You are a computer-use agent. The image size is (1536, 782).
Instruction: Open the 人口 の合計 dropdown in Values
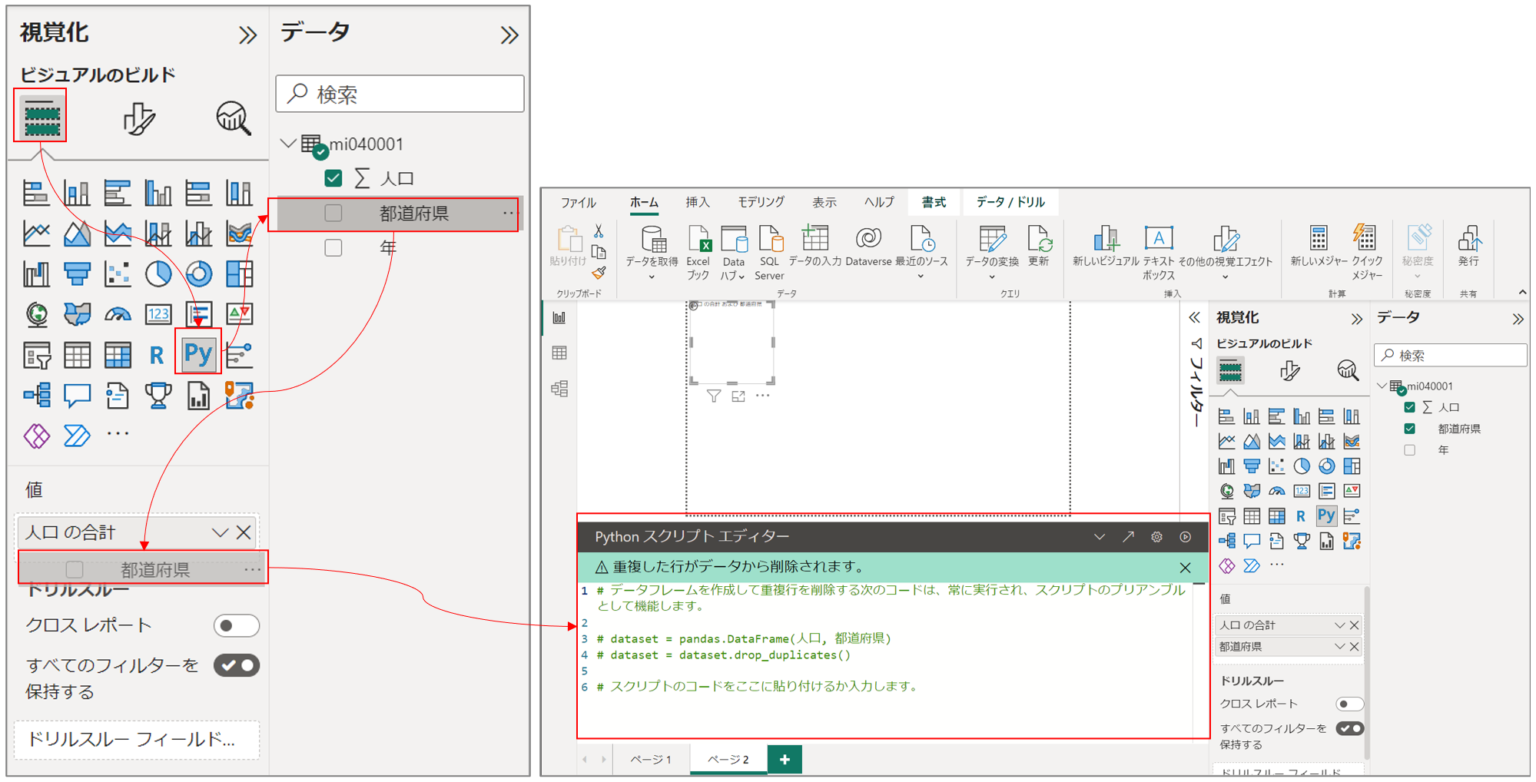tap(223, 532)
